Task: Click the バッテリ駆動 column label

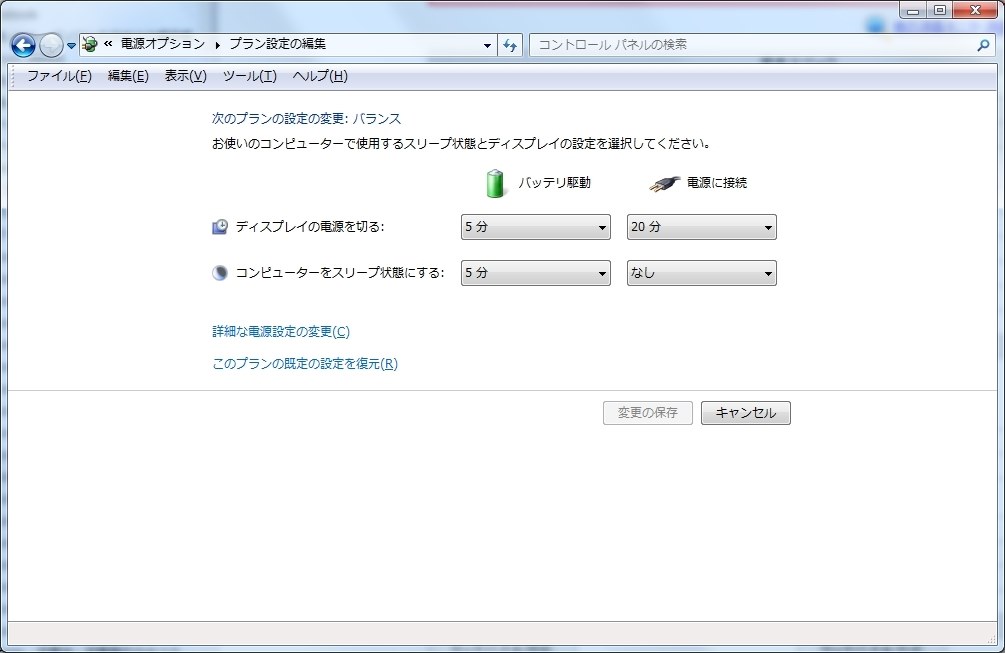Action: pos(554,183)
